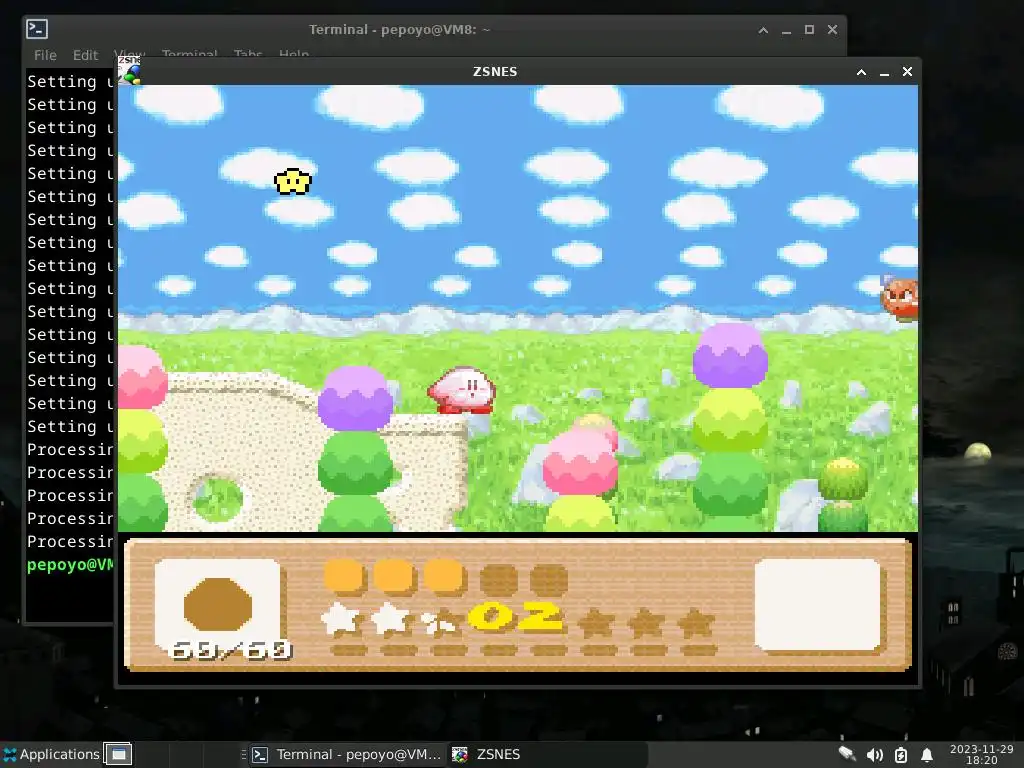Open the File menu in Terminal

(45, 55)
